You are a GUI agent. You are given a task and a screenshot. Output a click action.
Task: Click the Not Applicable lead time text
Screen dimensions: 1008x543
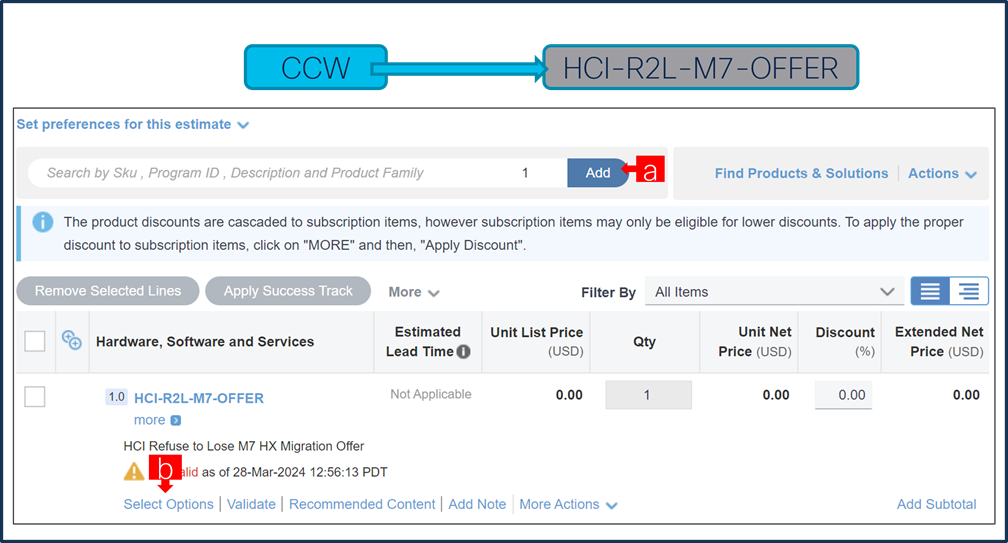pos(431,395)
